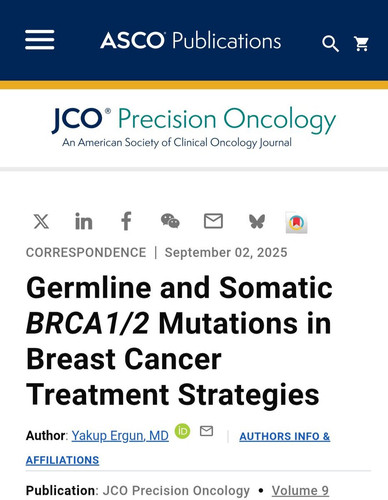388x500 pixels.
Task: Share article via WeChat
Action: tap(170, 221)
